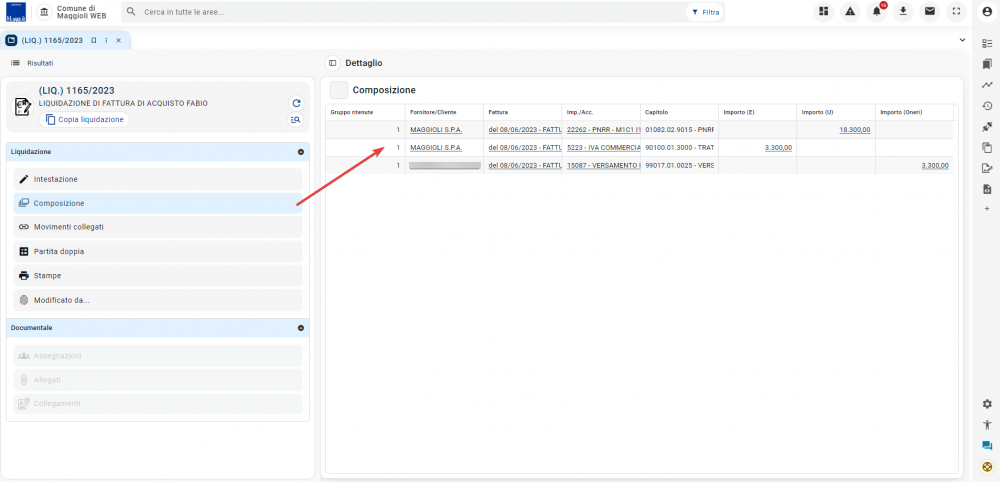
Task: Open Movimenti collegati
Action: pyautogui.click(x=158, y=227)
